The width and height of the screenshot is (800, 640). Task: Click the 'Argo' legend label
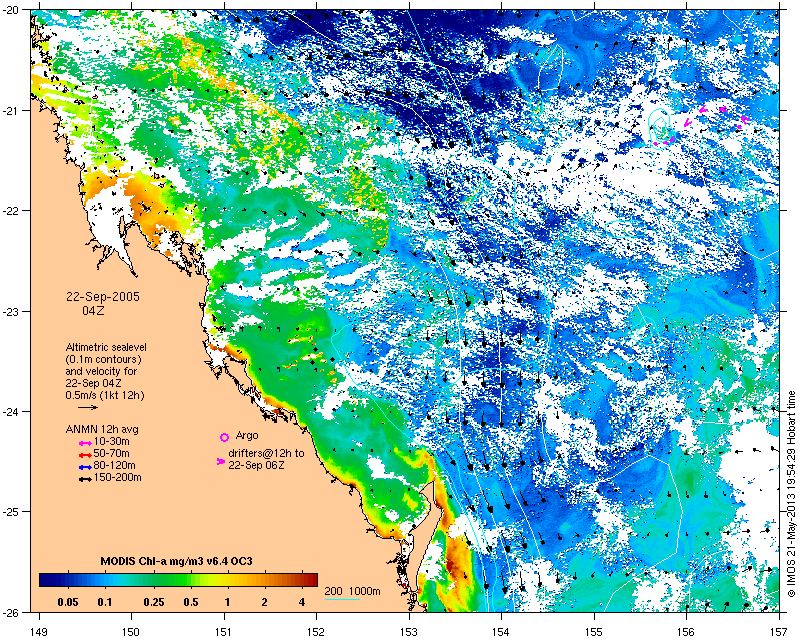247,436
